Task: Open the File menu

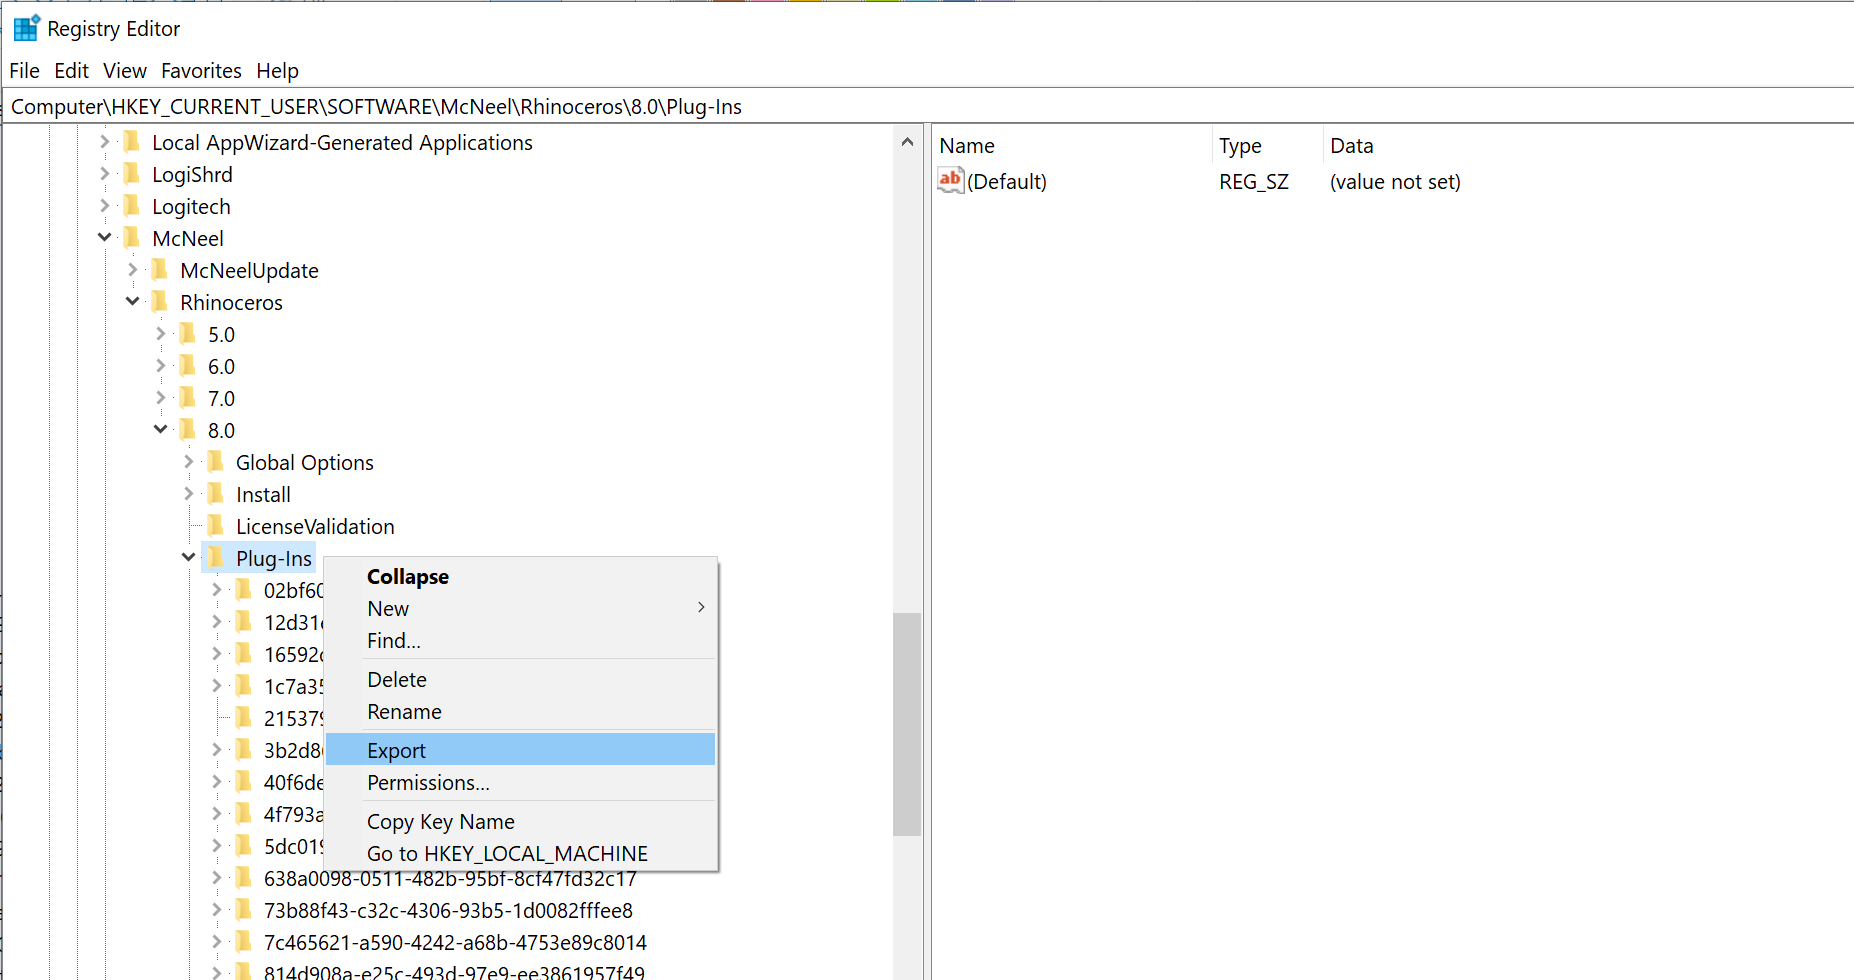Action: point(24,71)
